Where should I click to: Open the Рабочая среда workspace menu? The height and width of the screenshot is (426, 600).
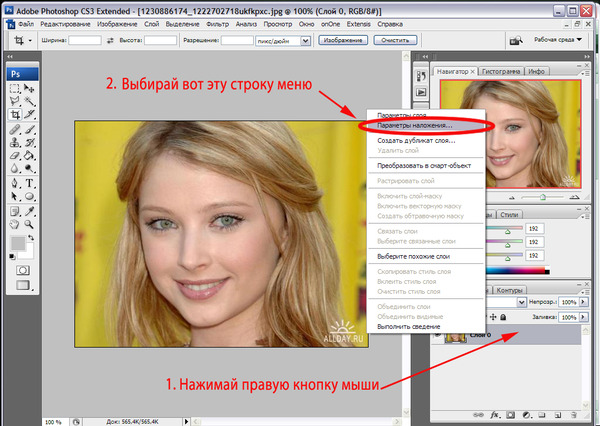[558, 39]
